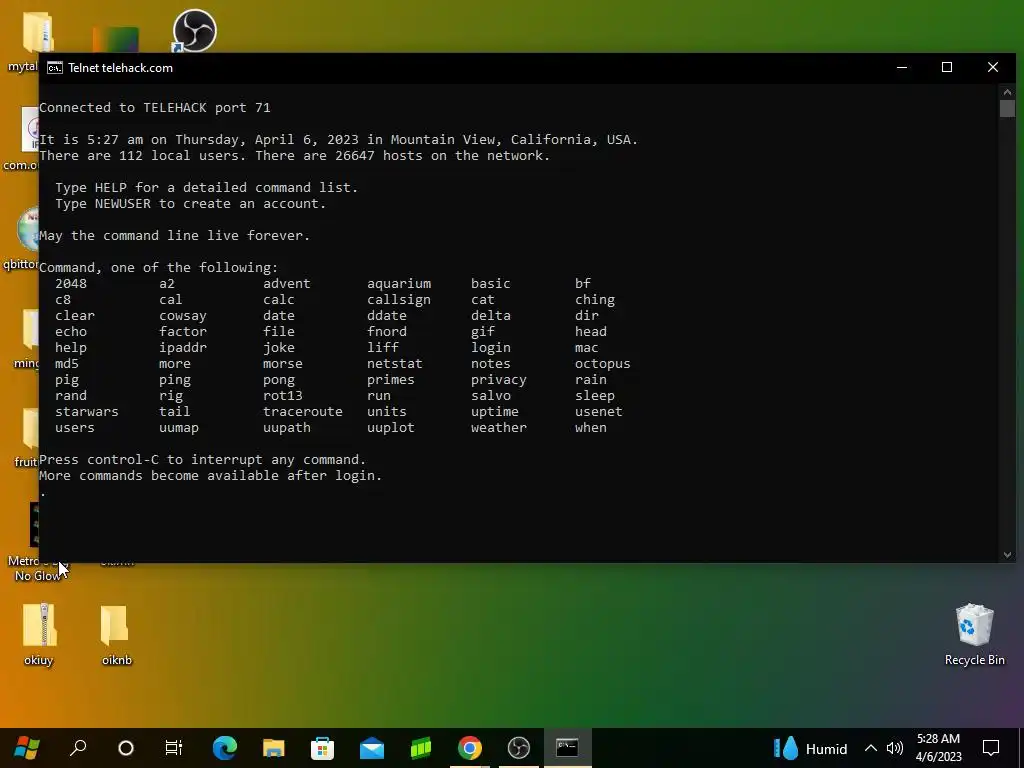The width and height of the screenshot is (1024, 768).
Task: Open Cortana circle icon on taskbar
Action: point(126,748)
